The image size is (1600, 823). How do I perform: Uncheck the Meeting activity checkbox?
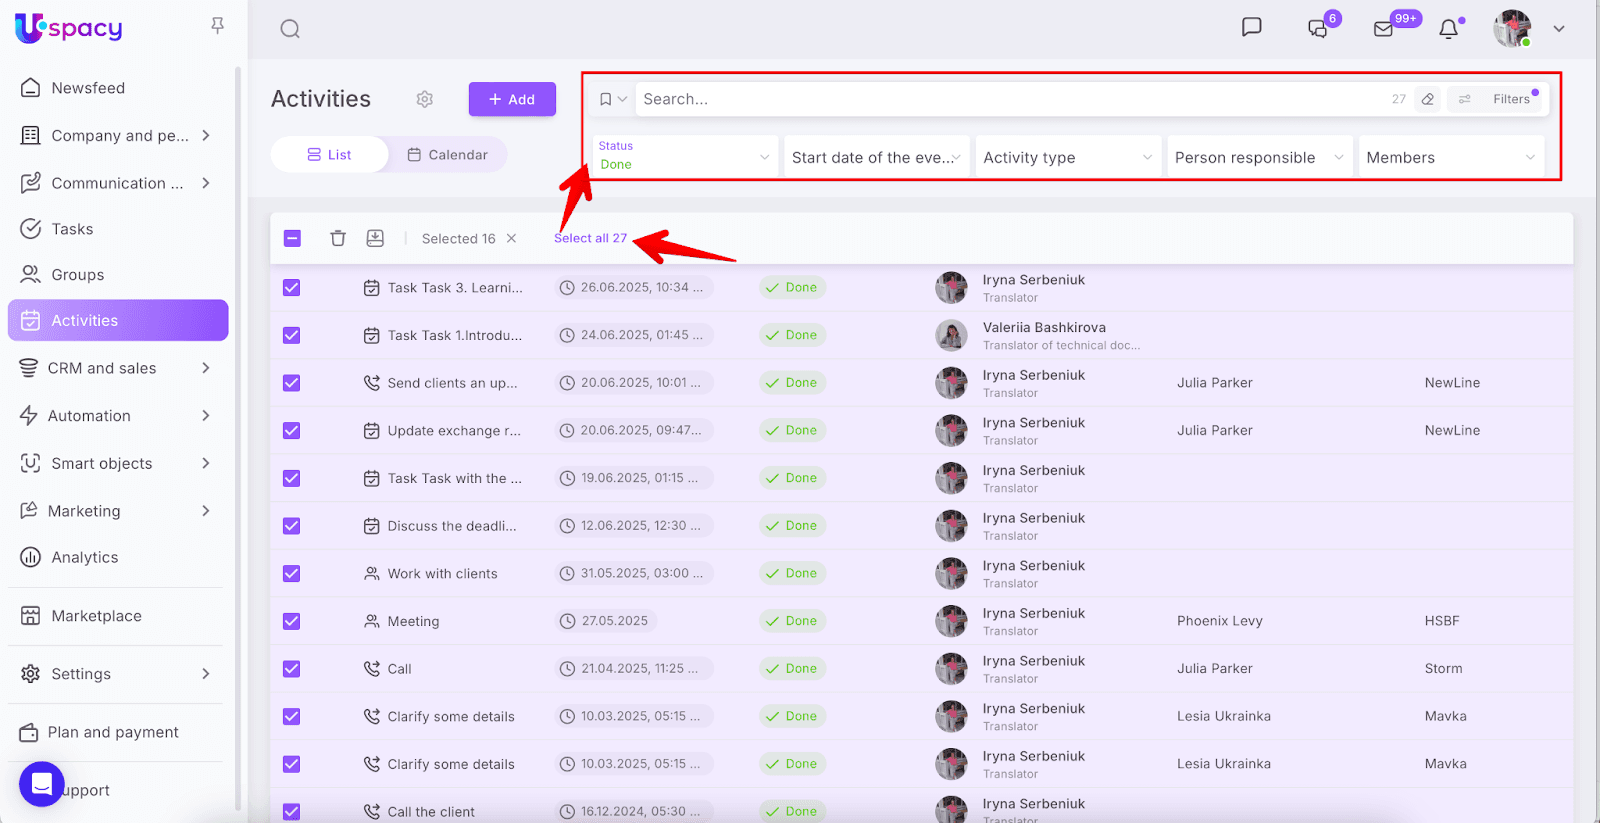[x=292, y=621]
